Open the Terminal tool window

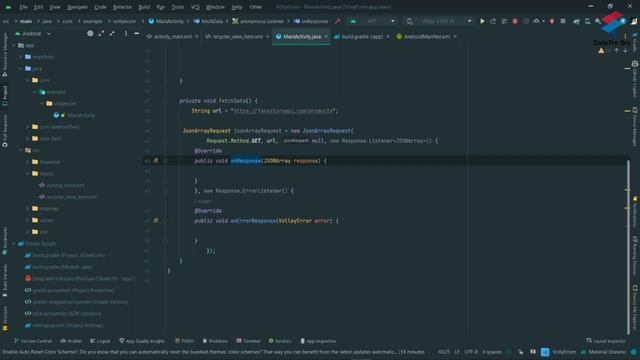point(248,341)
